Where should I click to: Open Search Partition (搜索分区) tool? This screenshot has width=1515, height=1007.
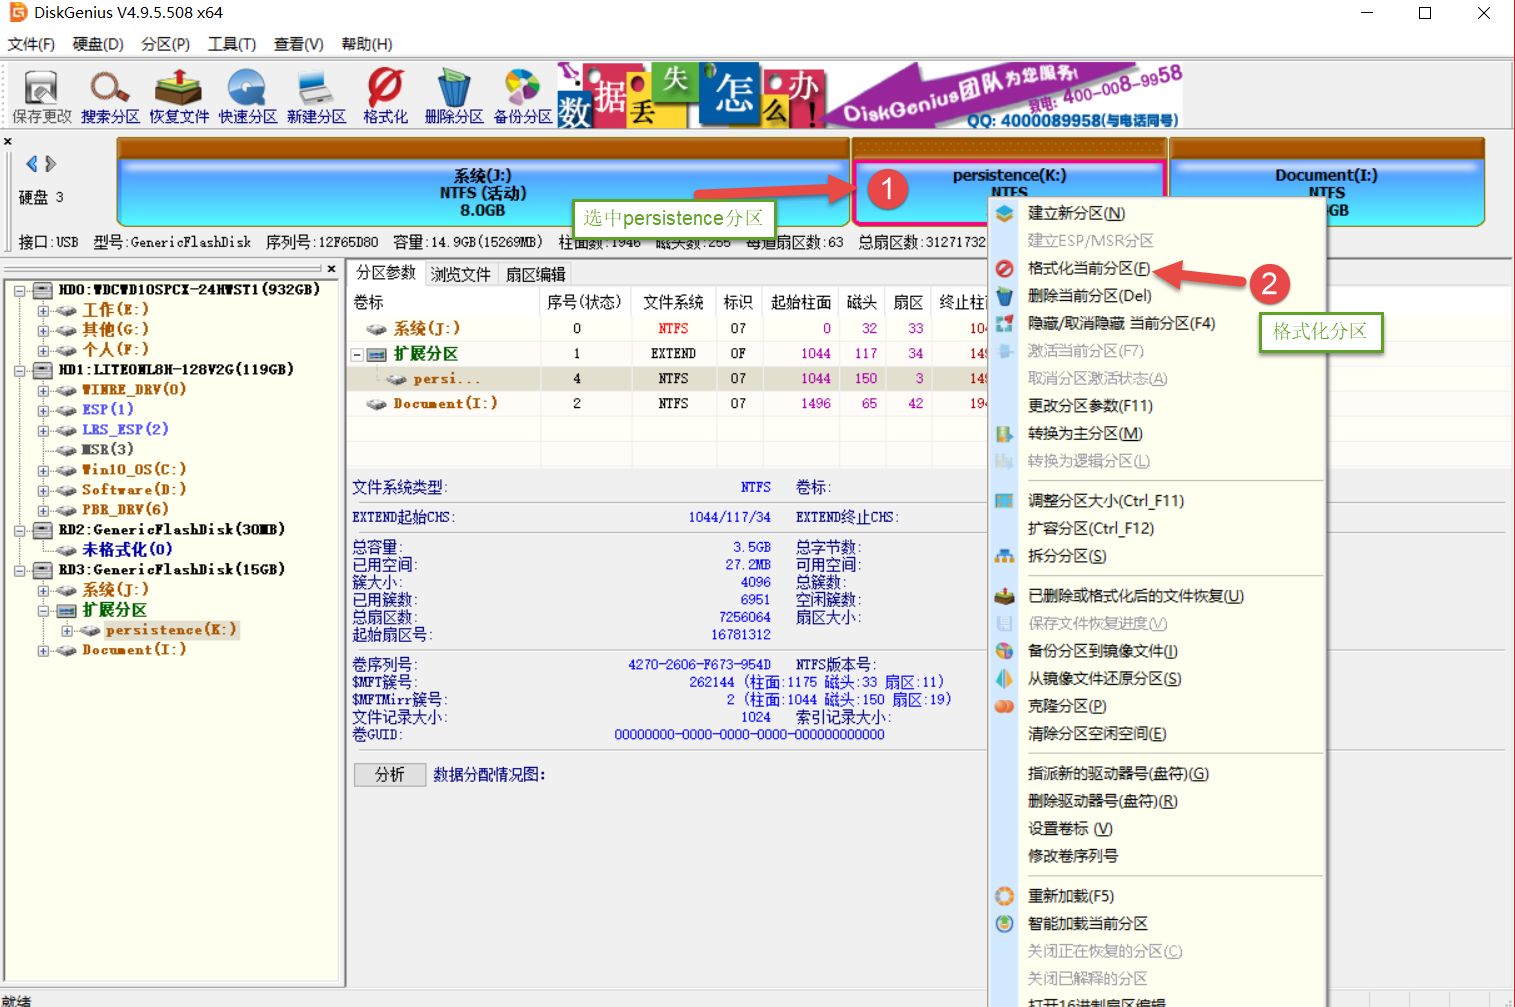click(110, 97)
